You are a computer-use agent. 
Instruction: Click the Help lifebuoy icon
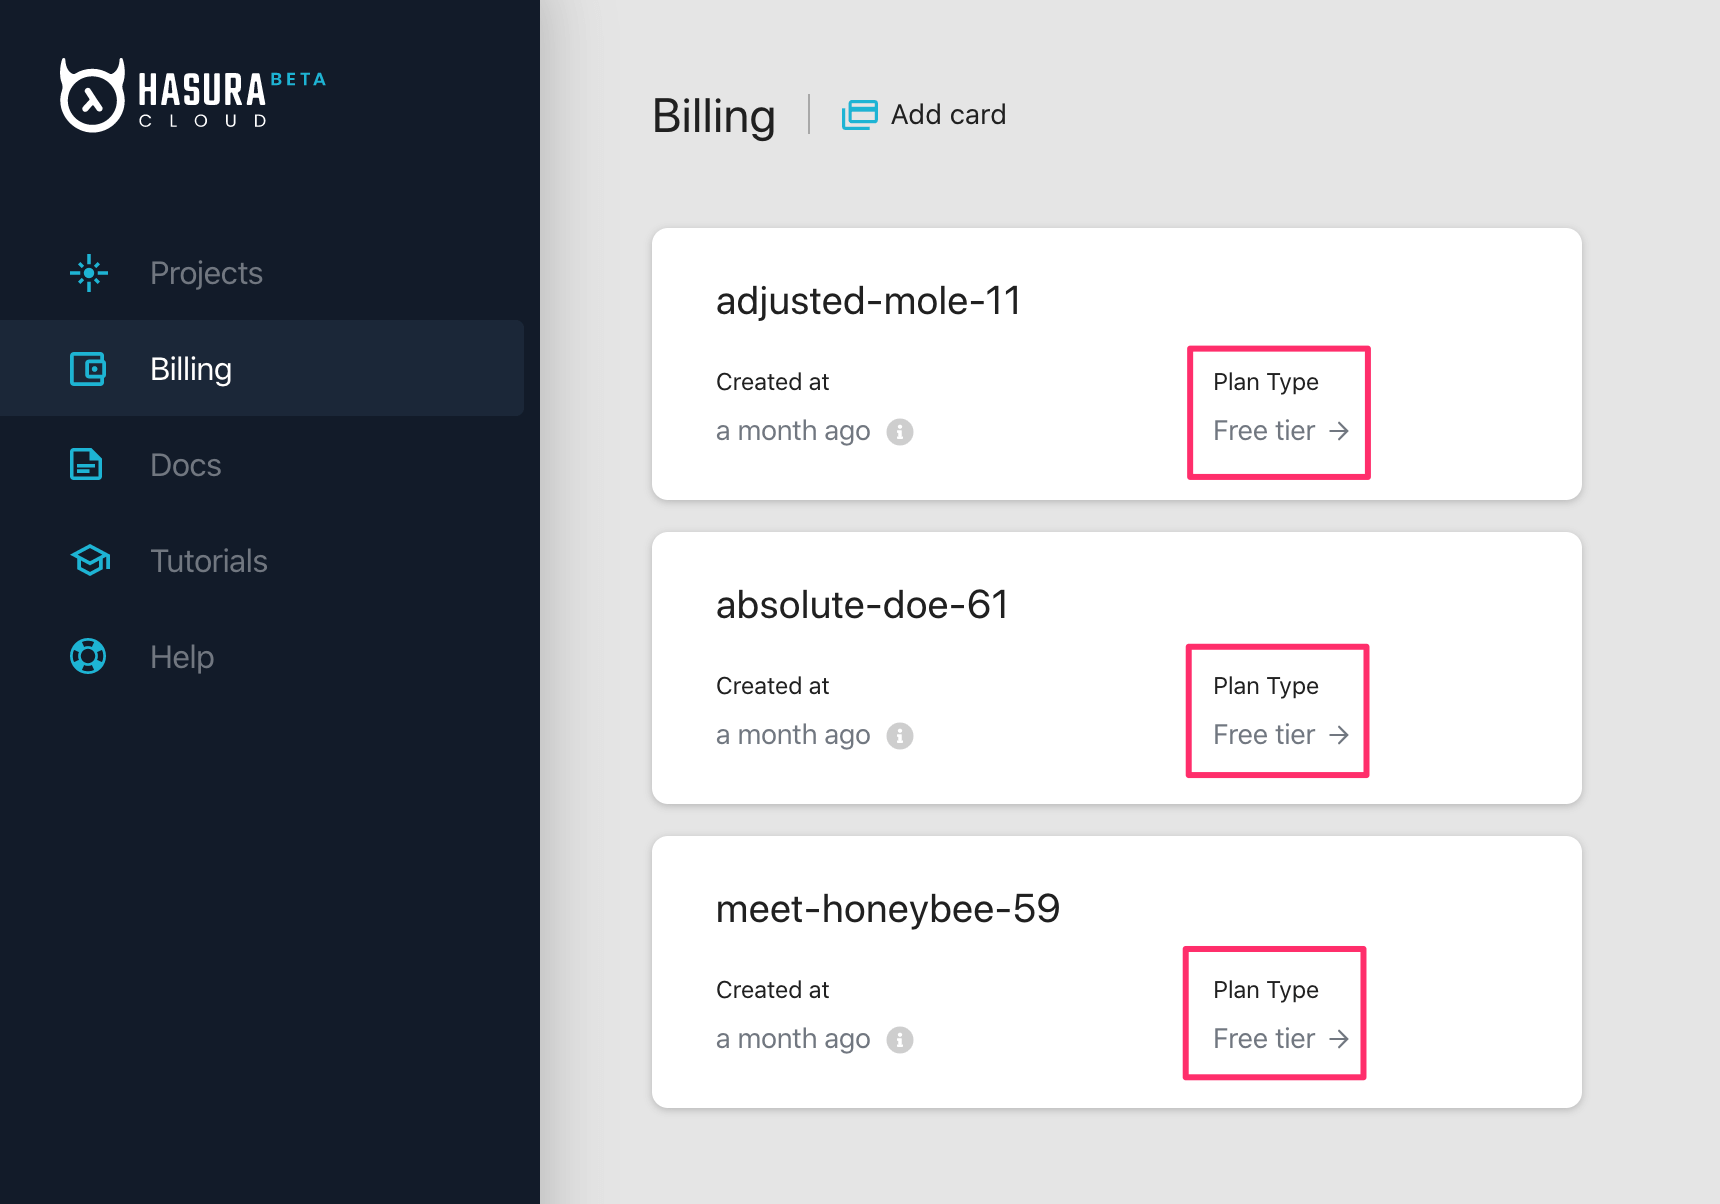pyautogui.click(x=88, y=657)
